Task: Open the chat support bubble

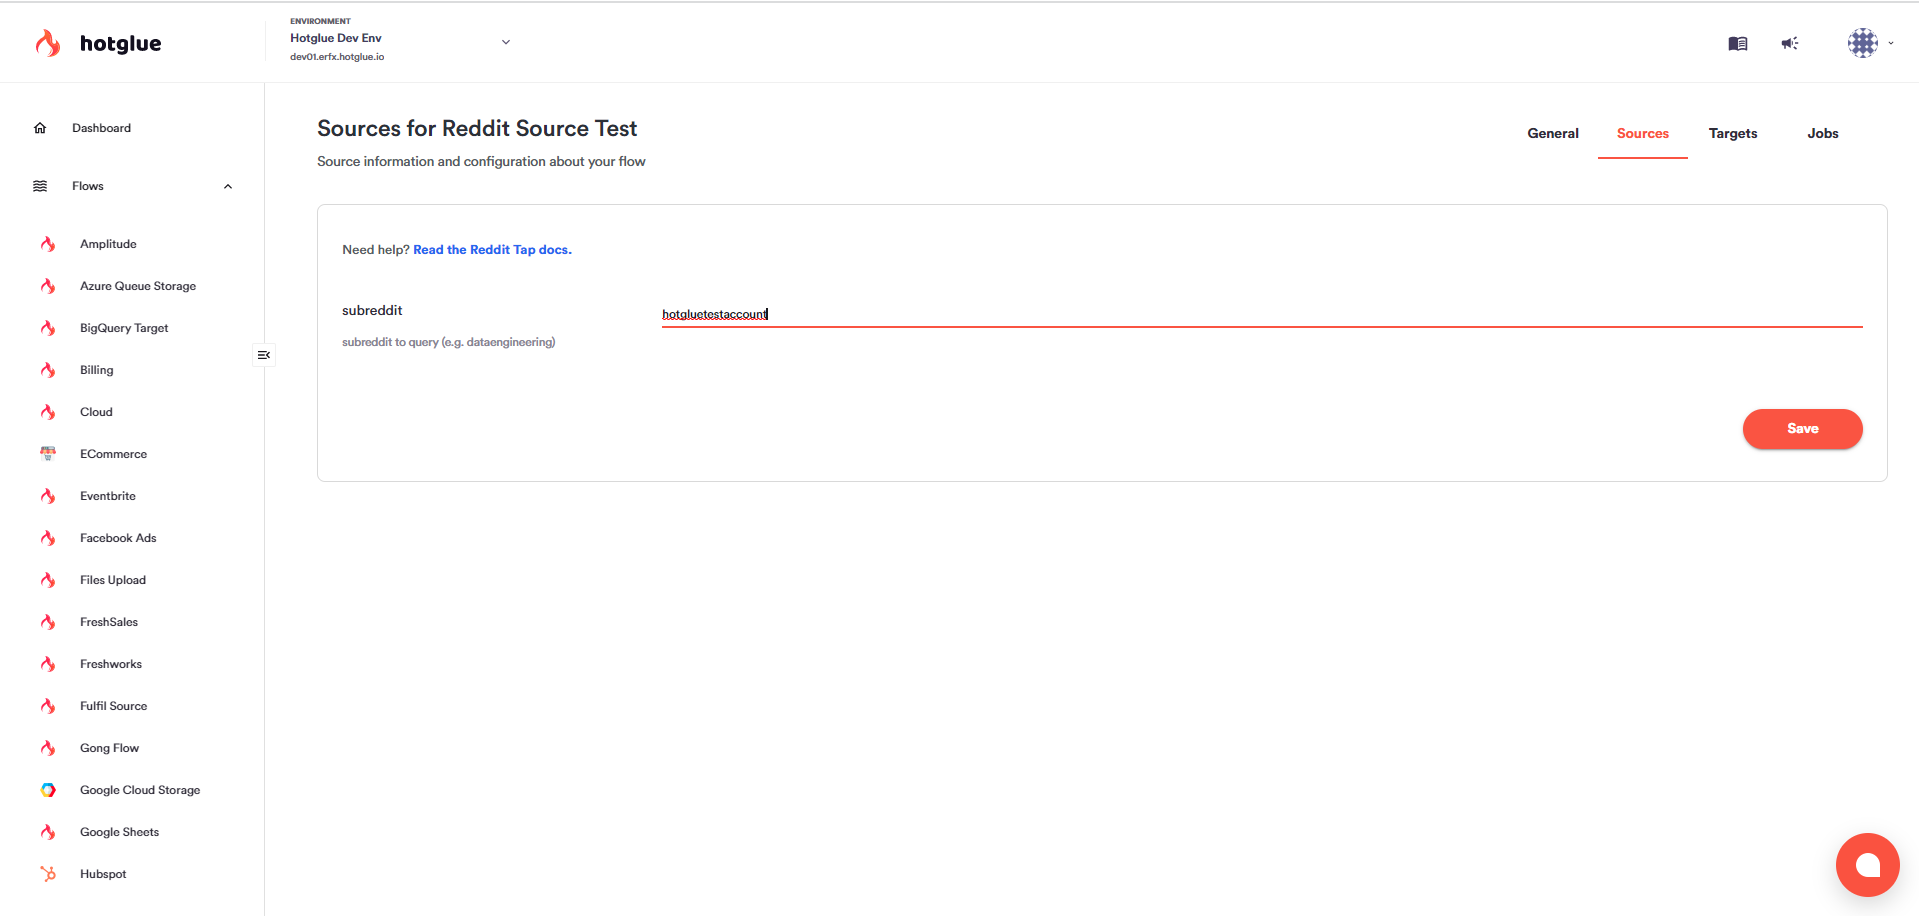Action: pyautogui.click(x=1867, y=865)
